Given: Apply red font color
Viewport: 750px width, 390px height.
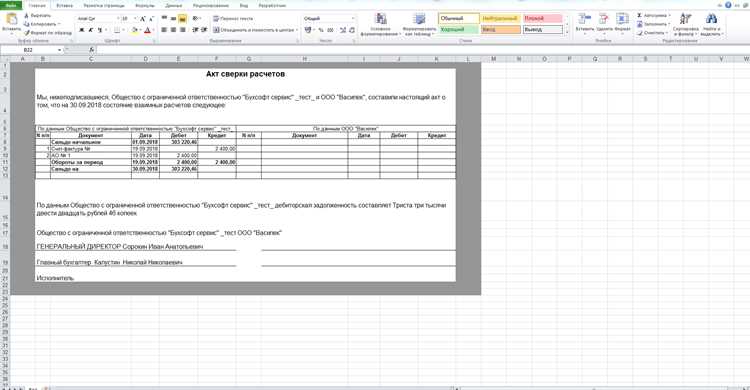Looking at the screenshot, I should (x=147, y=30).
